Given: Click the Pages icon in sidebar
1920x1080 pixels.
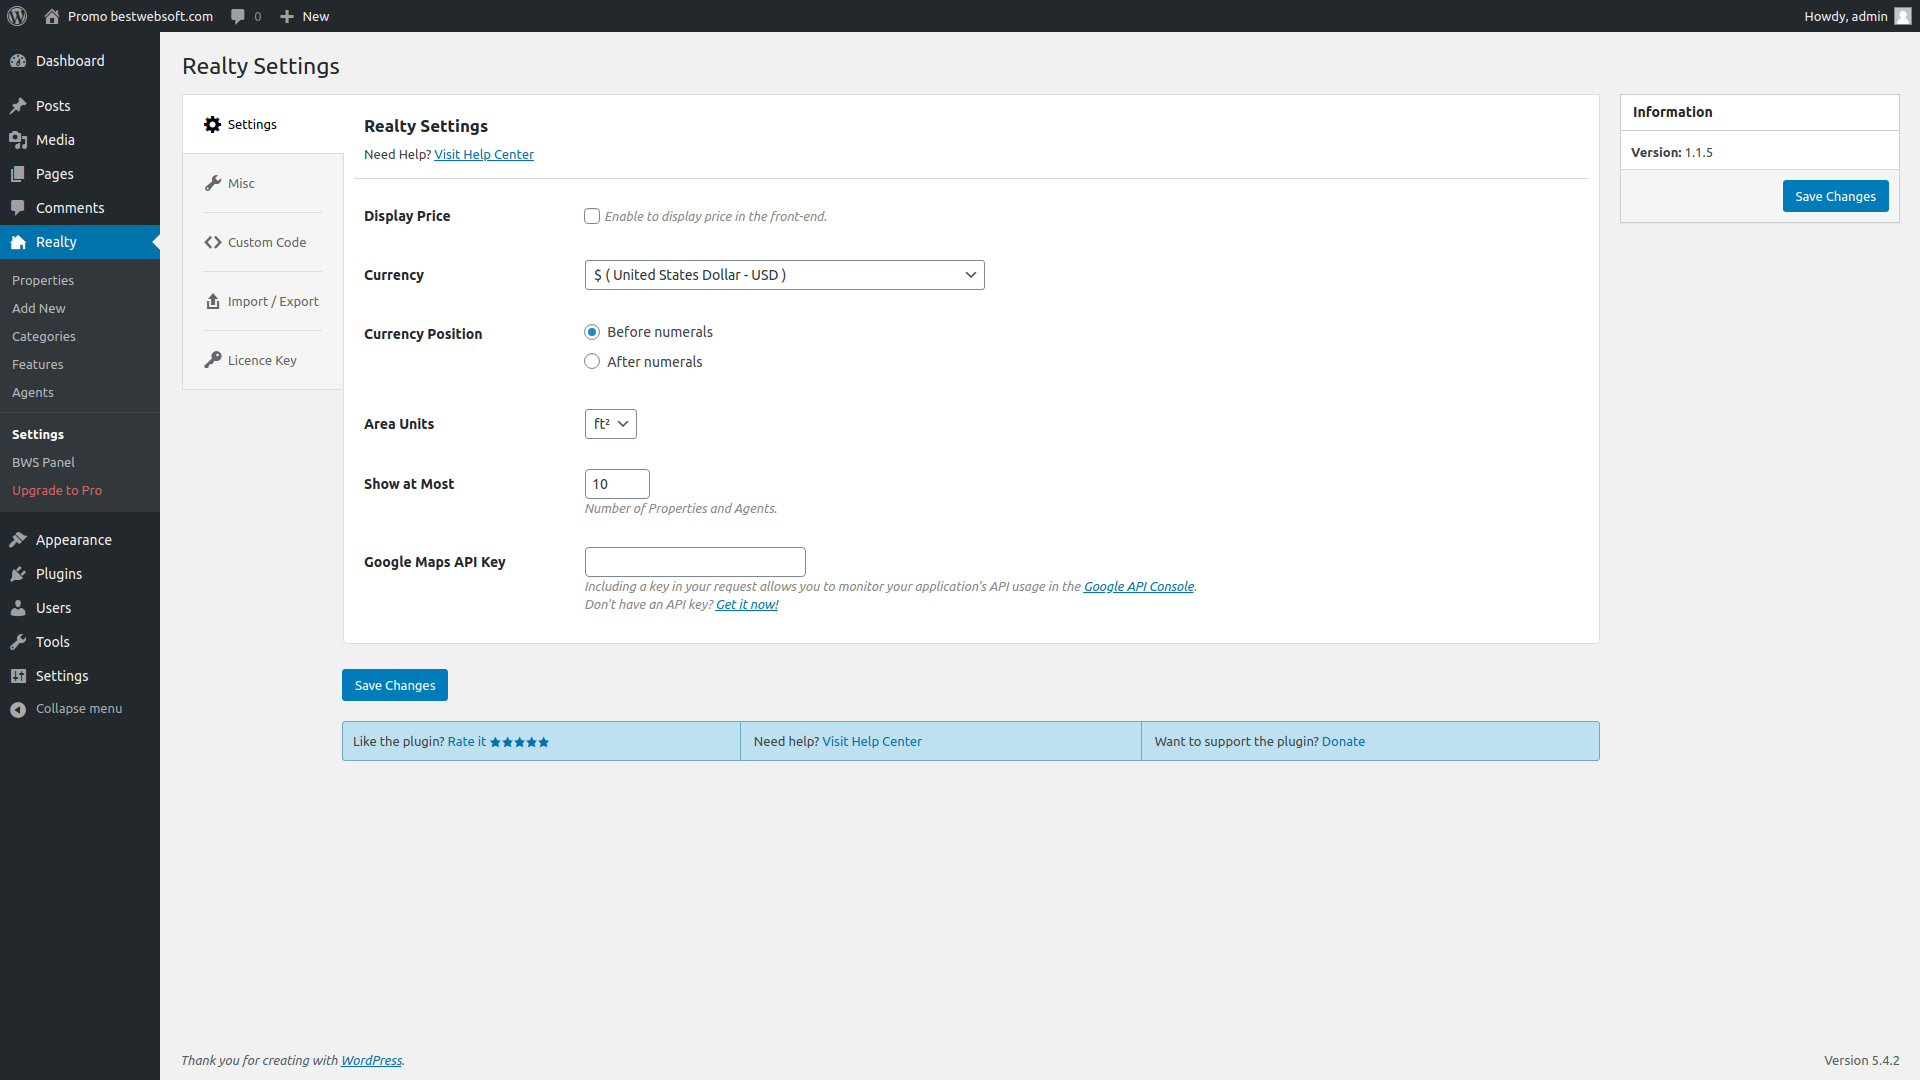Looking at the screenshot, I should click(18, 174).
